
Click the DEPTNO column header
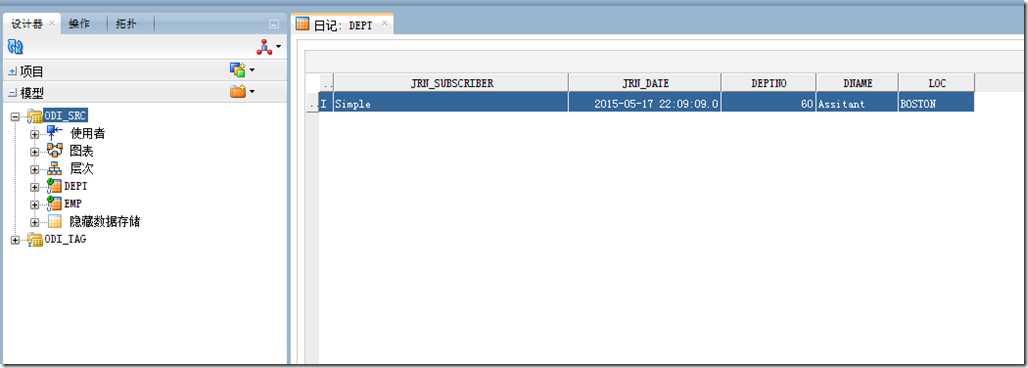769,83
